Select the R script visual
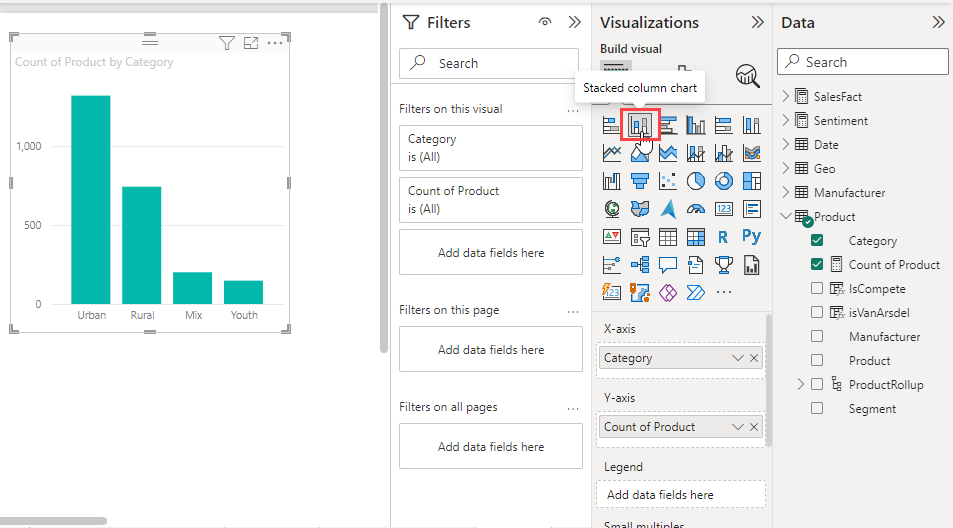The width and height of the screenshot is (953, 528). [723, 237]
